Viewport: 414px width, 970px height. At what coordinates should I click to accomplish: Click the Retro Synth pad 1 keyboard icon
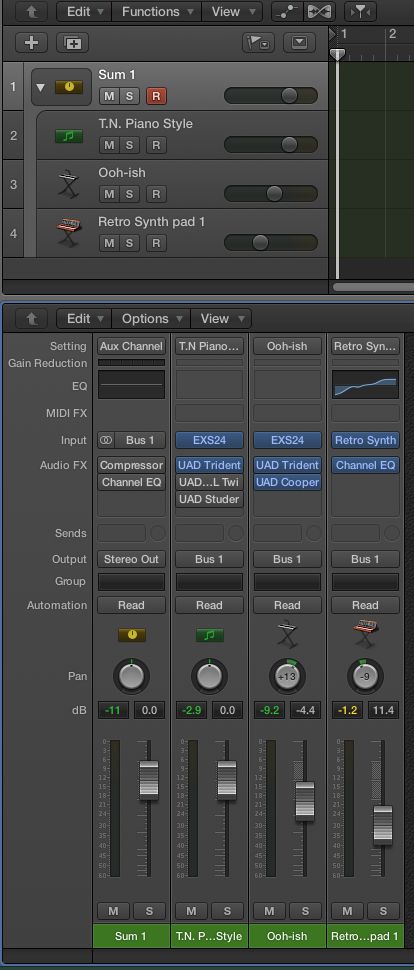[x=68, y=233]
